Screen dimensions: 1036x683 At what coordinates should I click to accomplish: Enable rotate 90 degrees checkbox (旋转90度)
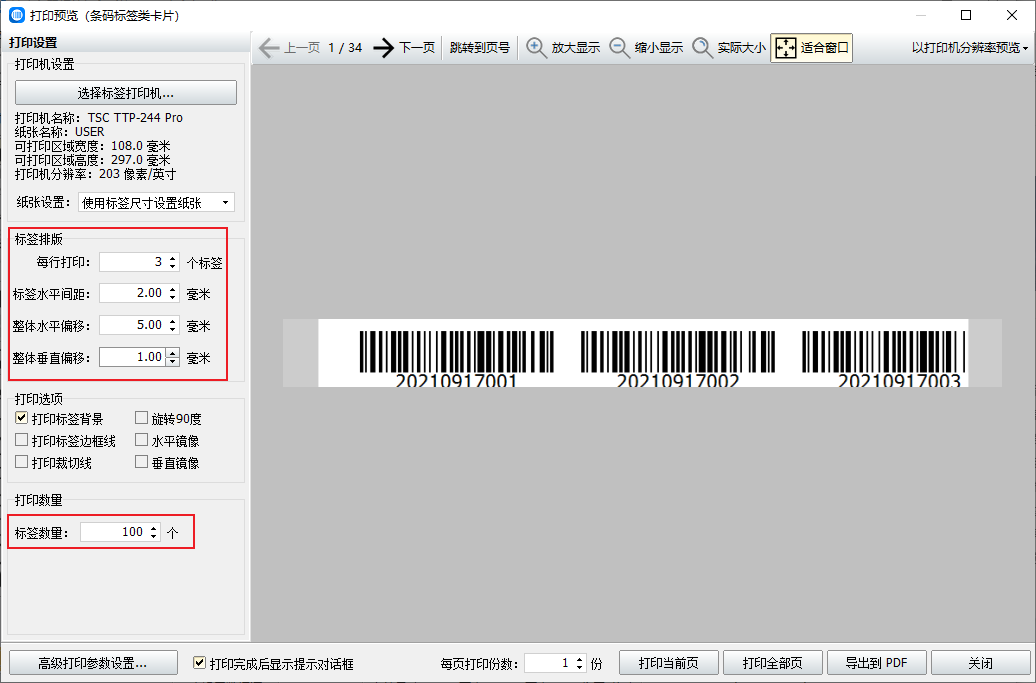click(x=142, y=419)
